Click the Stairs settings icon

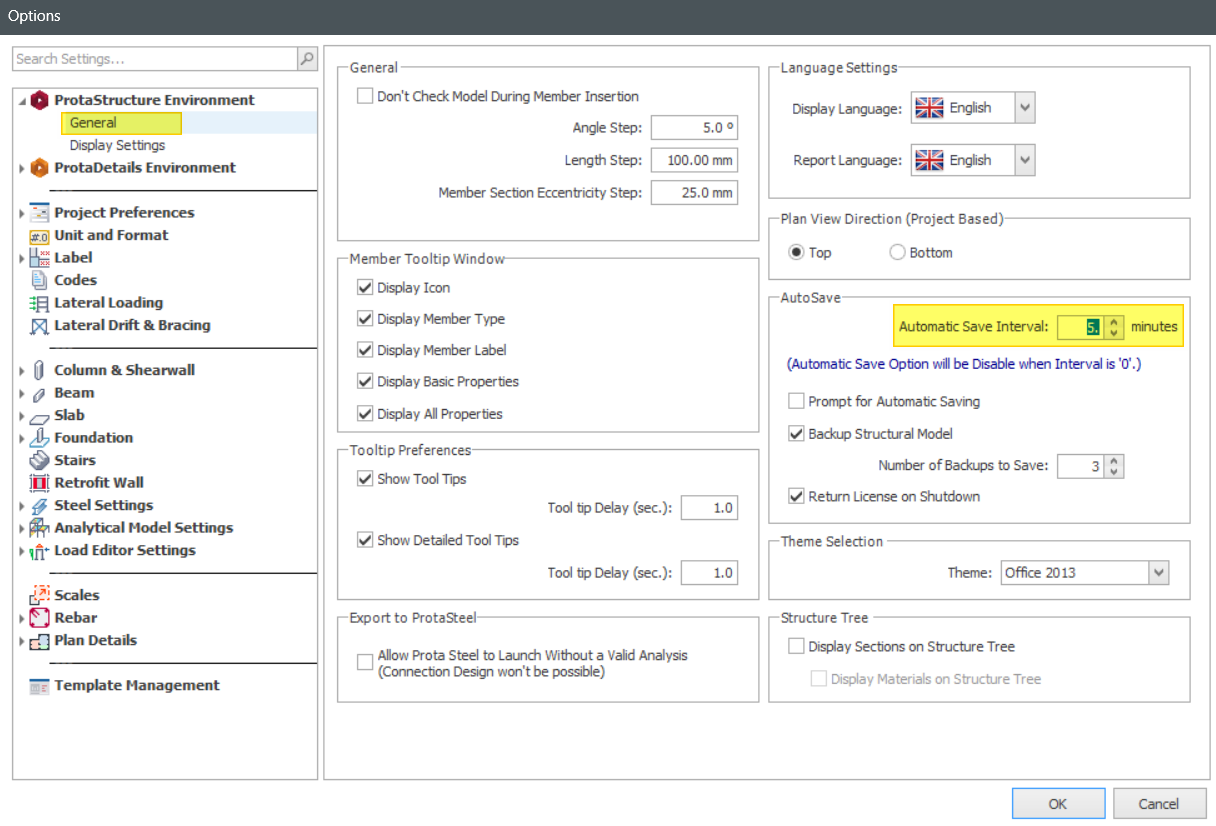[37, 460]
